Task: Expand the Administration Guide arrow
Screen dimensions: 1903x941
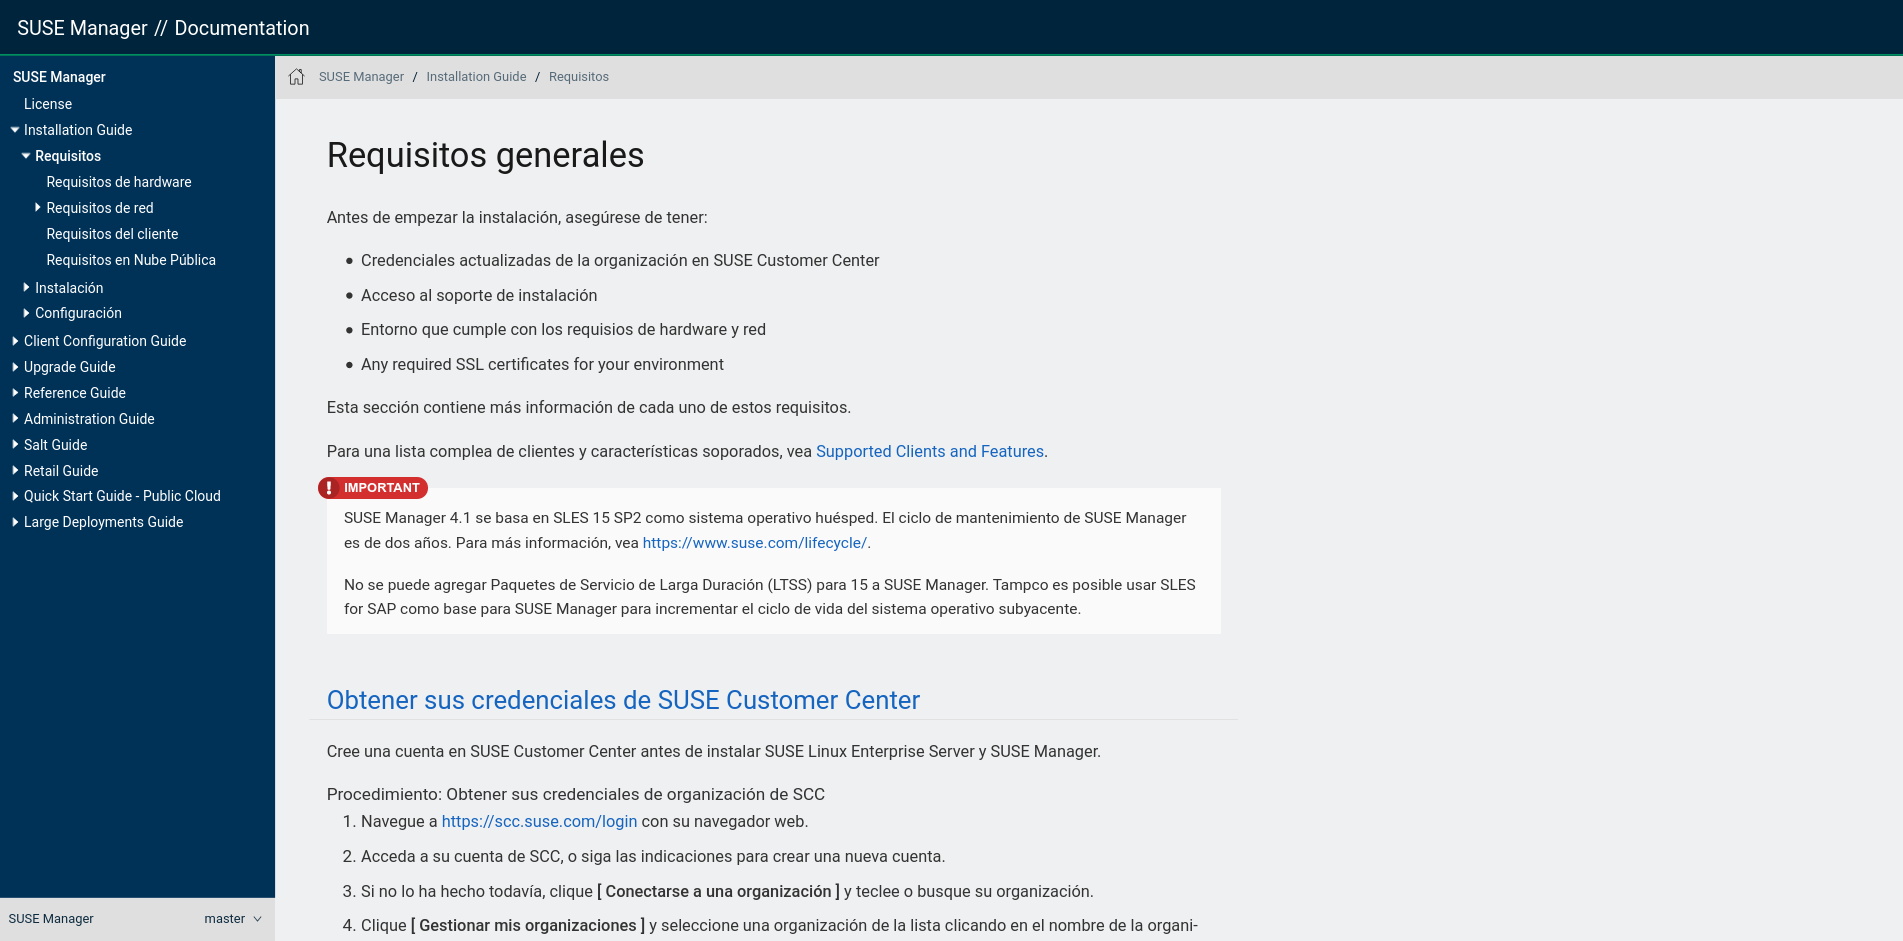Action: coord(15,419)
